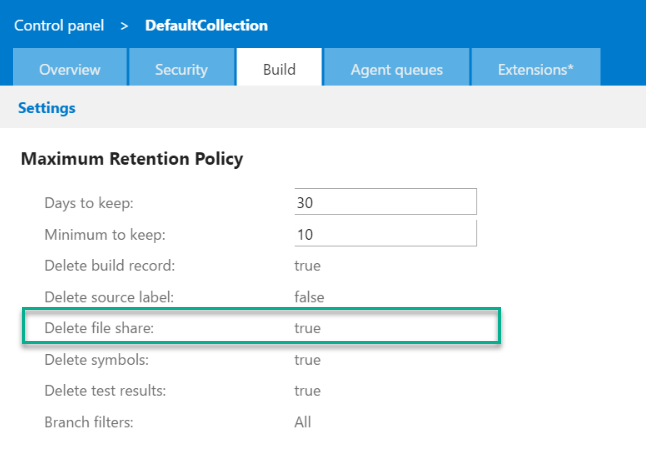The width and height of the screenshot is (646, 449).
Task: Click the Delete symbols true value
Action: 307,359
